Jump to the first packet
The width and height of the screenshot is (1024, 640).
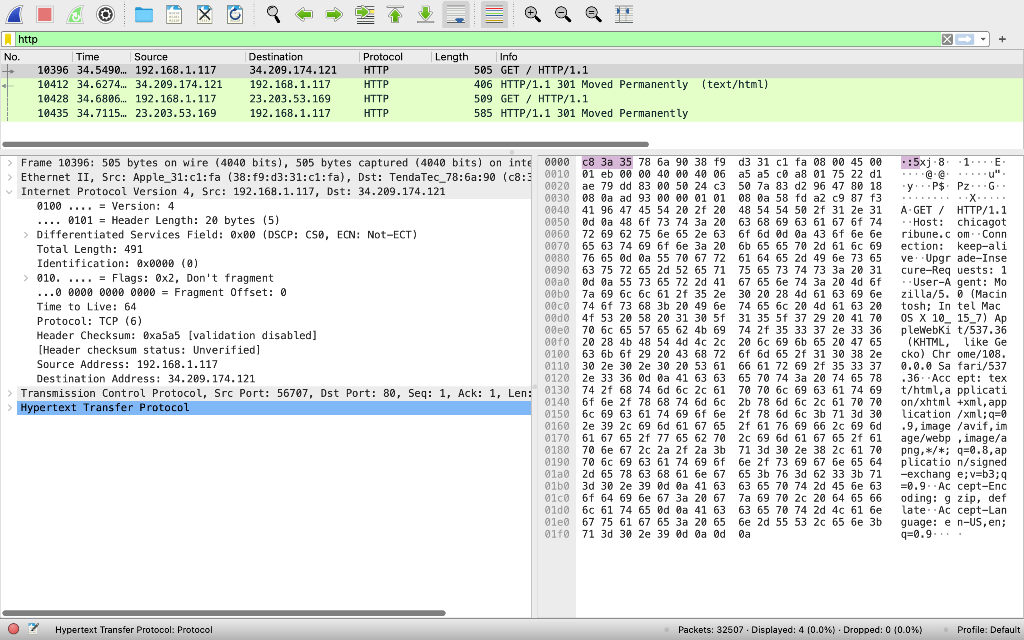(395, 14)
